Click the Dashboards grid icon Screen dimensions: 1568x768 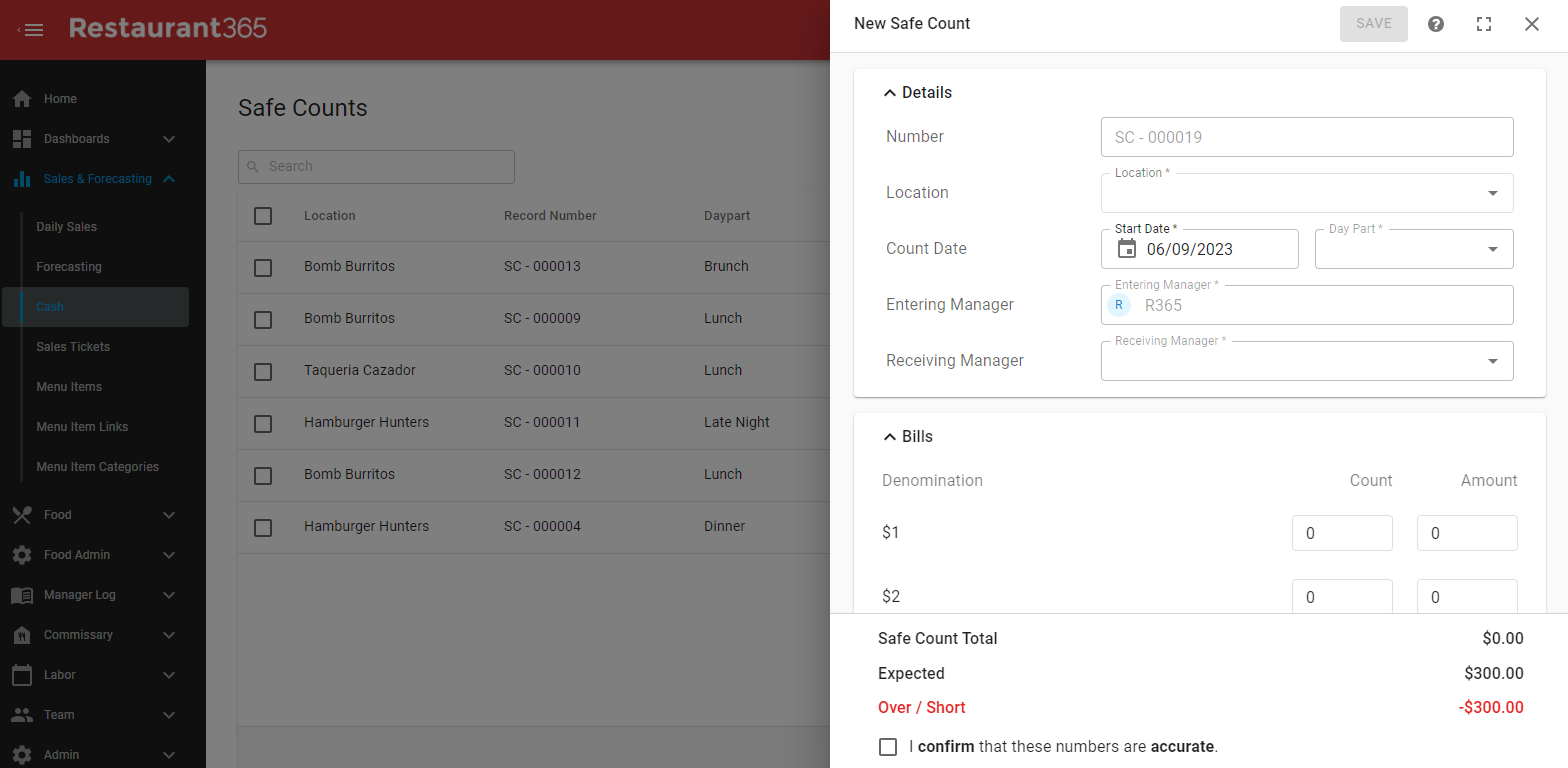coord(22,139)
